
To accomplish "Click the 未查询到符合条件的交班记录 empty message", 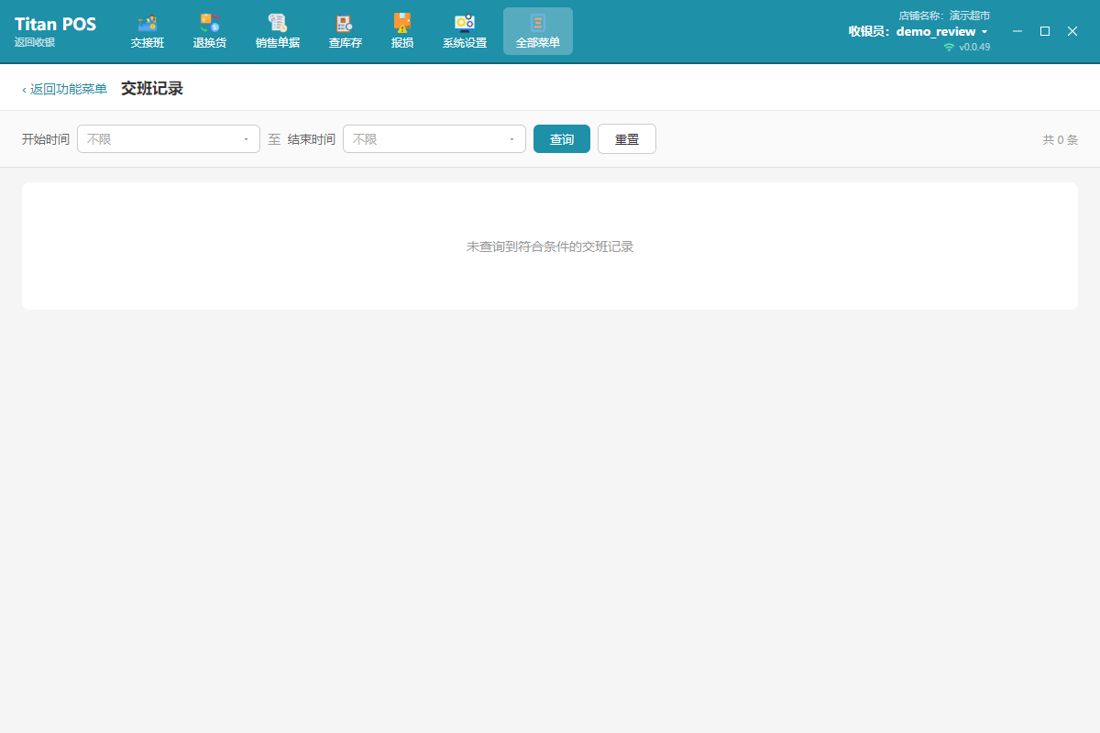I will tap(550, 246).
